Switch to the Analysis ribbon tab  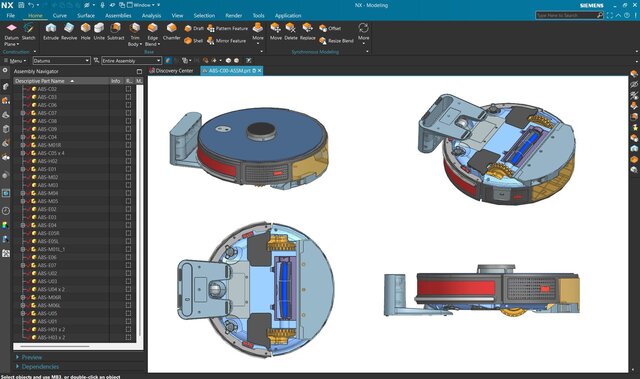[151, 16]
